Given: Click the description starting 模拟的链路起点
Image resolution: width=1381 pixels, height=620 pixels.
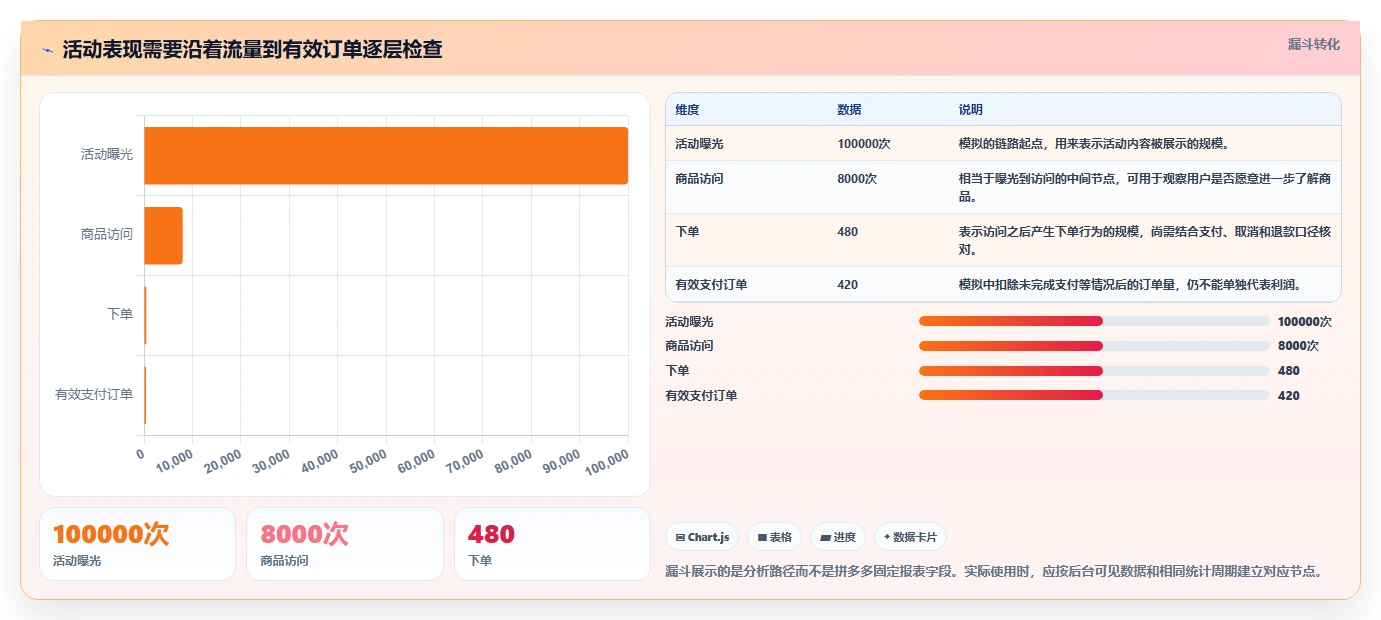Looking at the screenshot, I should click(x=1094, y=144).
